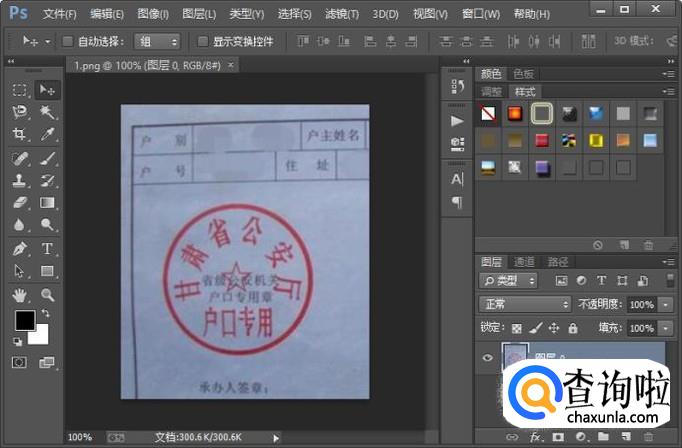This screenshot has width=682, height=448.
Task: Switch to the 通道 tab
Action: coord(524,262)
